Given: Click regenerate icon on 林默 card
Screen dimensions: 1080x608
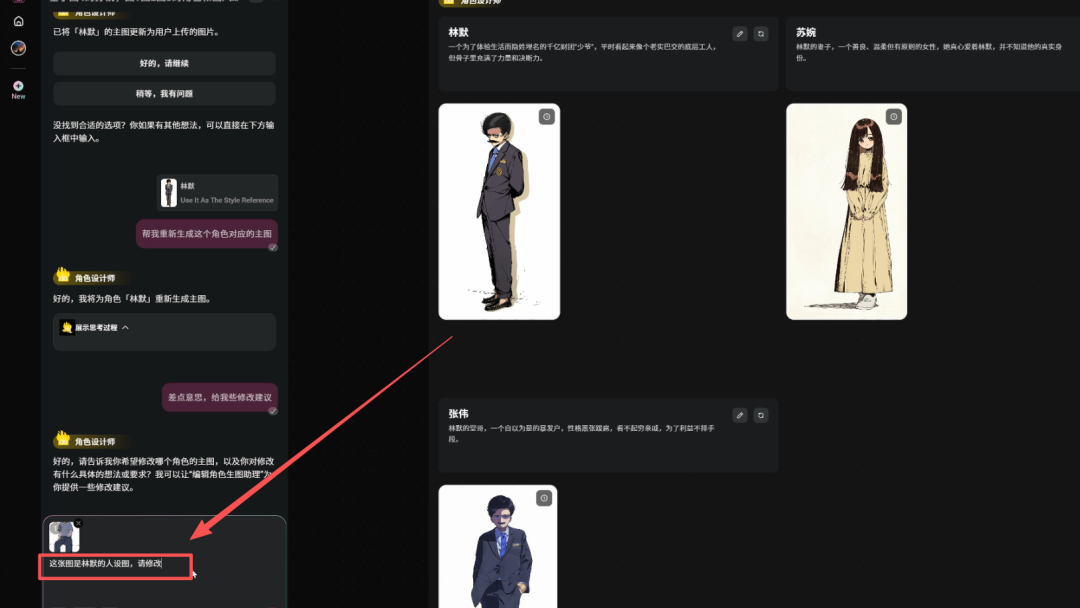Looking at the screenshot, I should 761,33.
